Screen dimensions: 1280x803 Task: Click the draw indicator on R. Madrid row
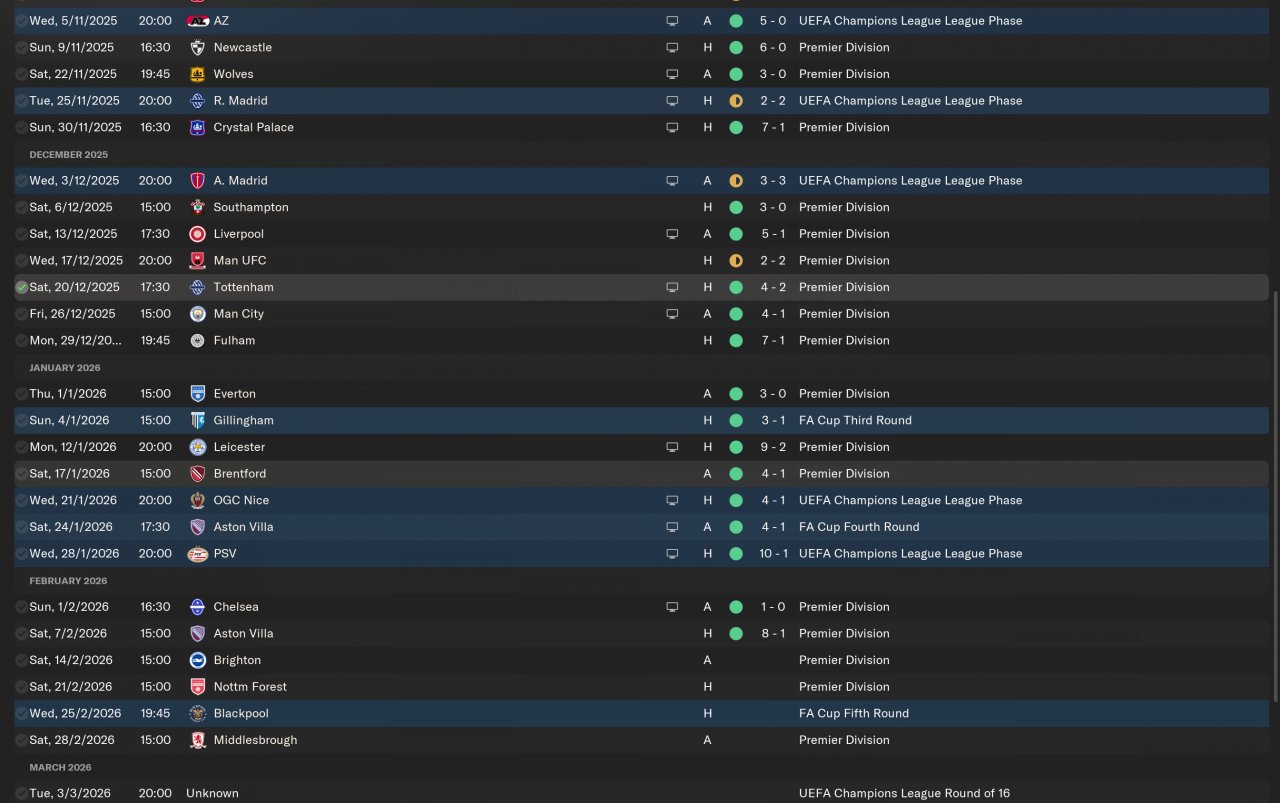[x=736, y=101]
